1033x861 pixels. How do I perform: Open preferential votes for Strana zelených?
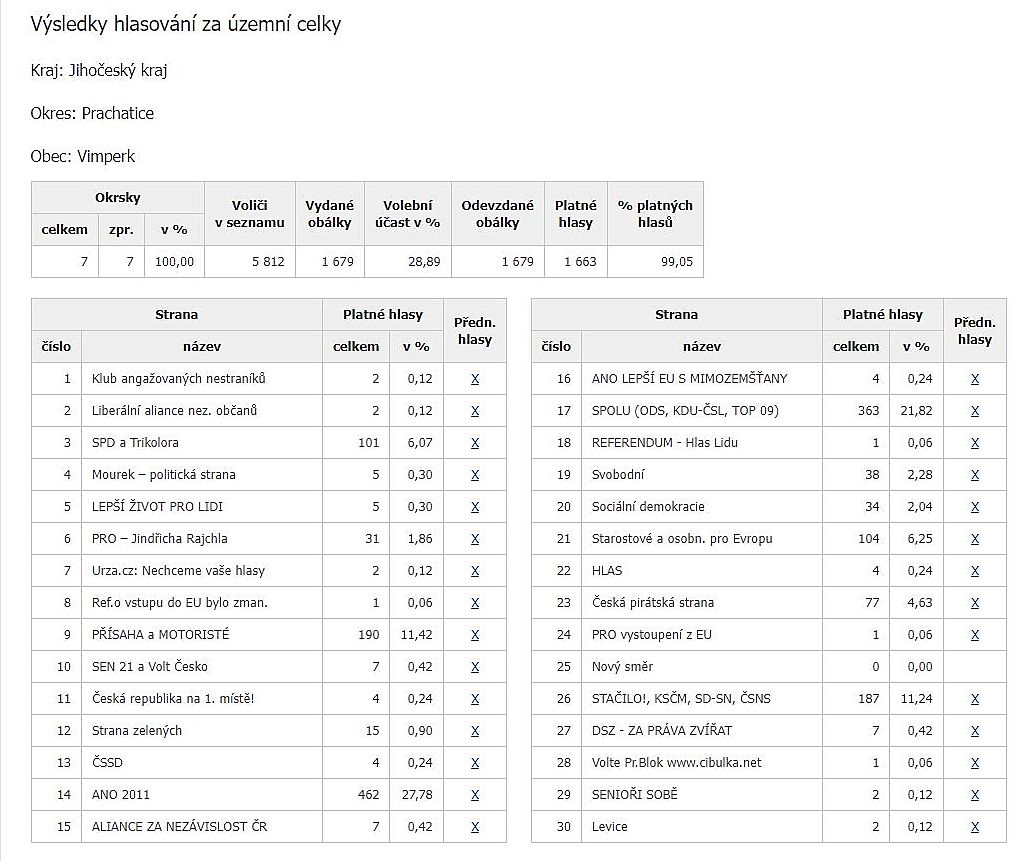(x=475, y=731)
